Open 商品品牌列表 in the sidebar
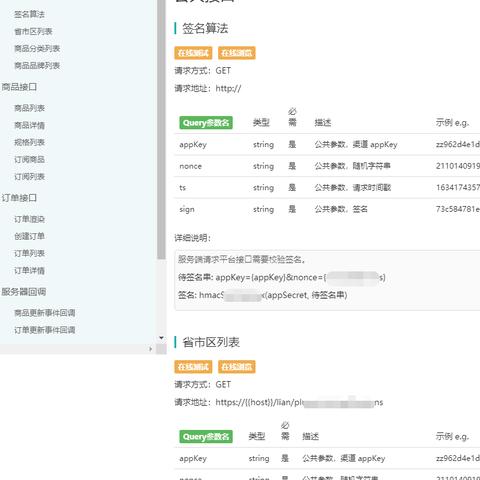This screenshot has height=480, width=480. pos(37,66)
